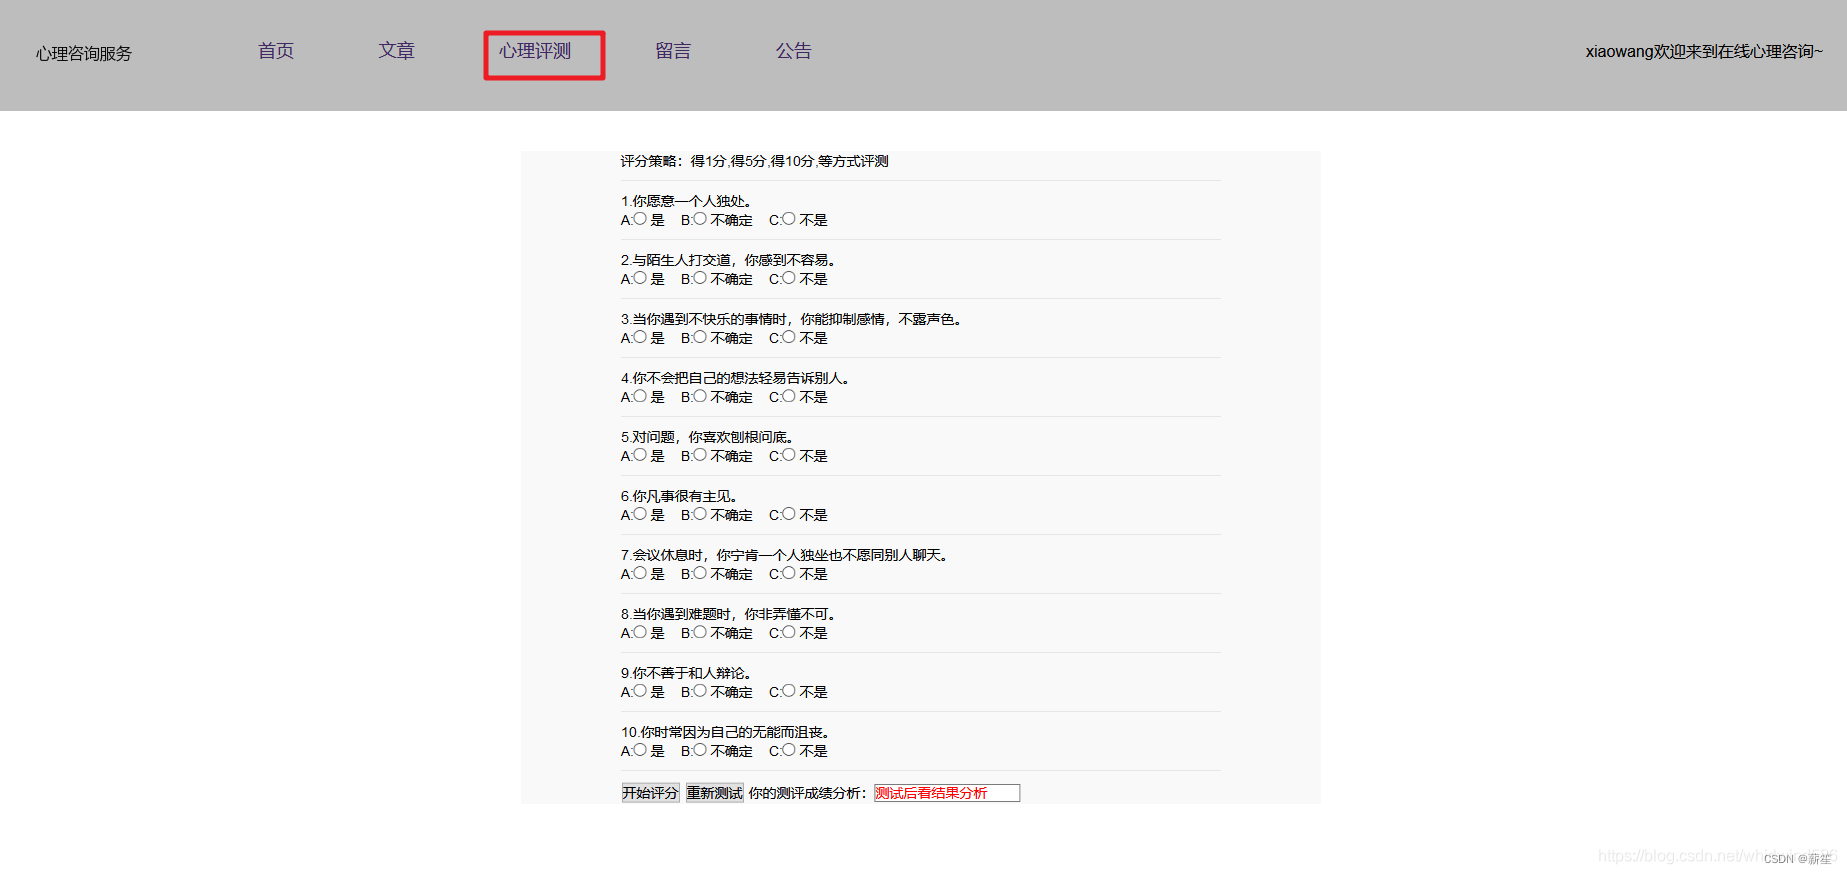Select A 是 for question 1
The height and width of the screenshot is (874, 1847).
click(x=640, y=219)
